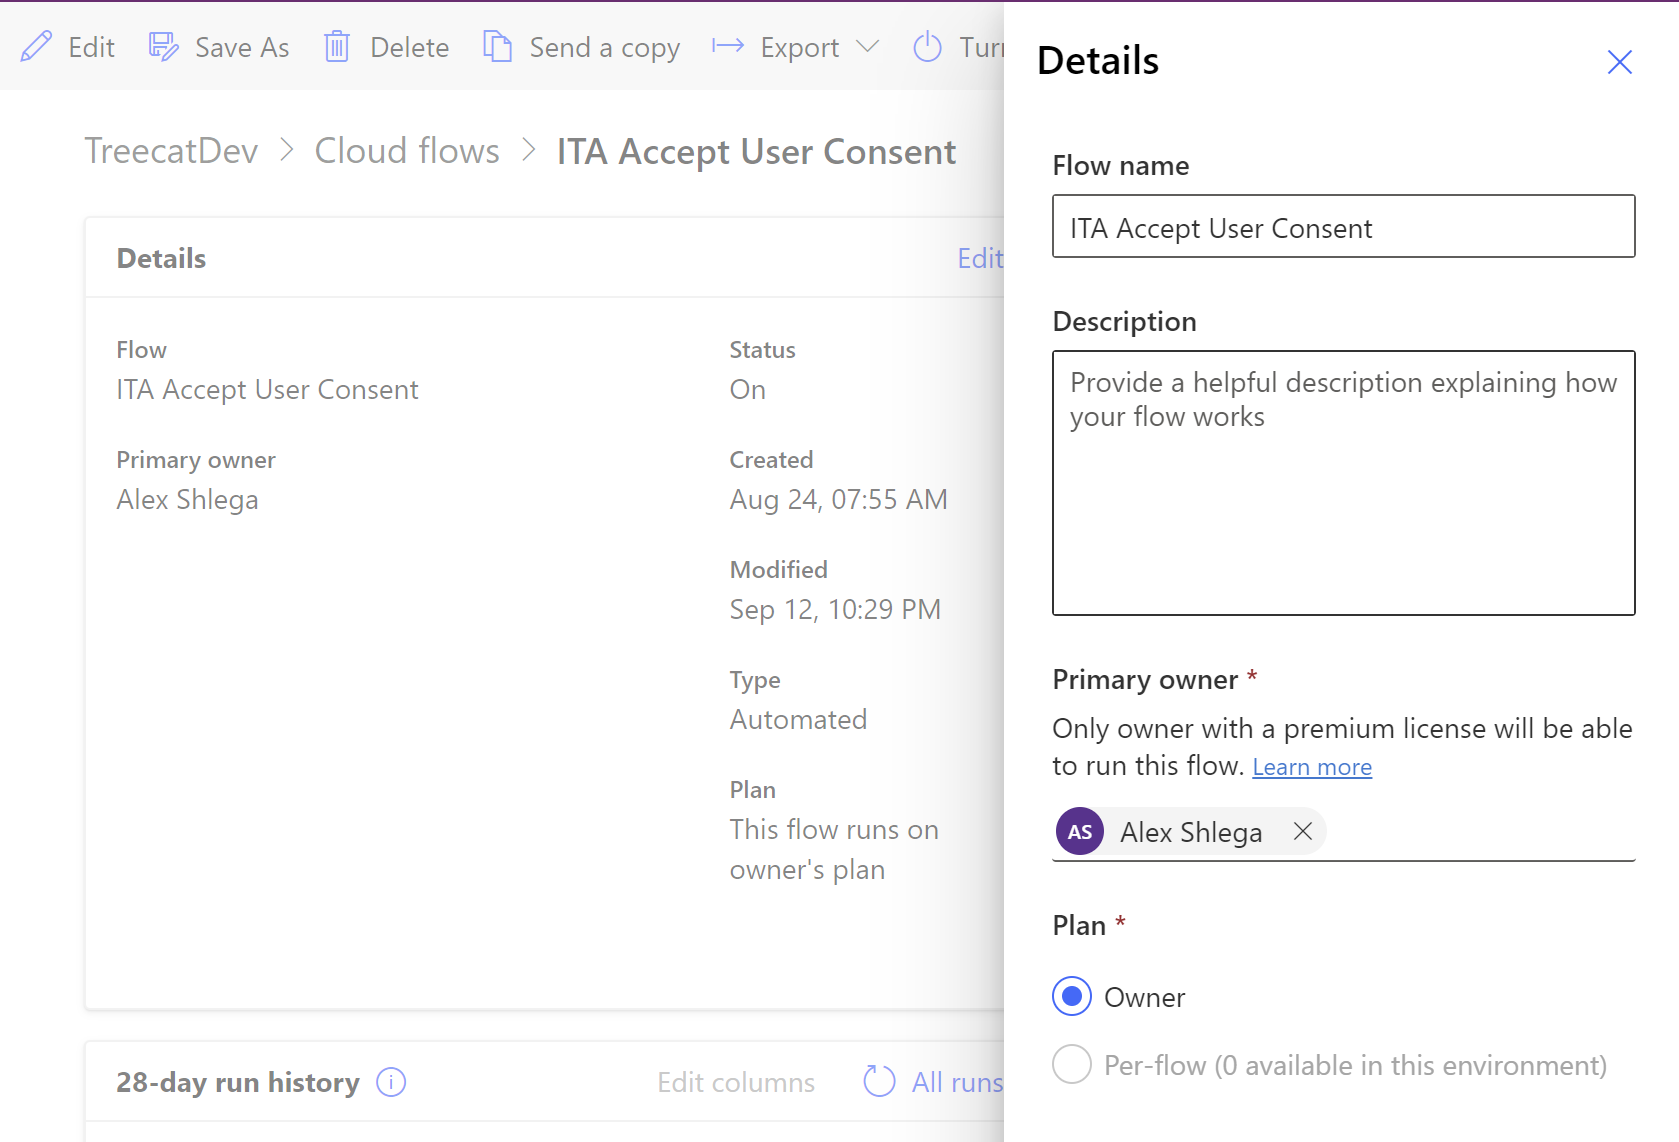Image resolution: width=1679 pixels, height=1142 pixels.
Task: Click Edit columns in run history
Action: pyautogui.click(x=736, y=1082)
